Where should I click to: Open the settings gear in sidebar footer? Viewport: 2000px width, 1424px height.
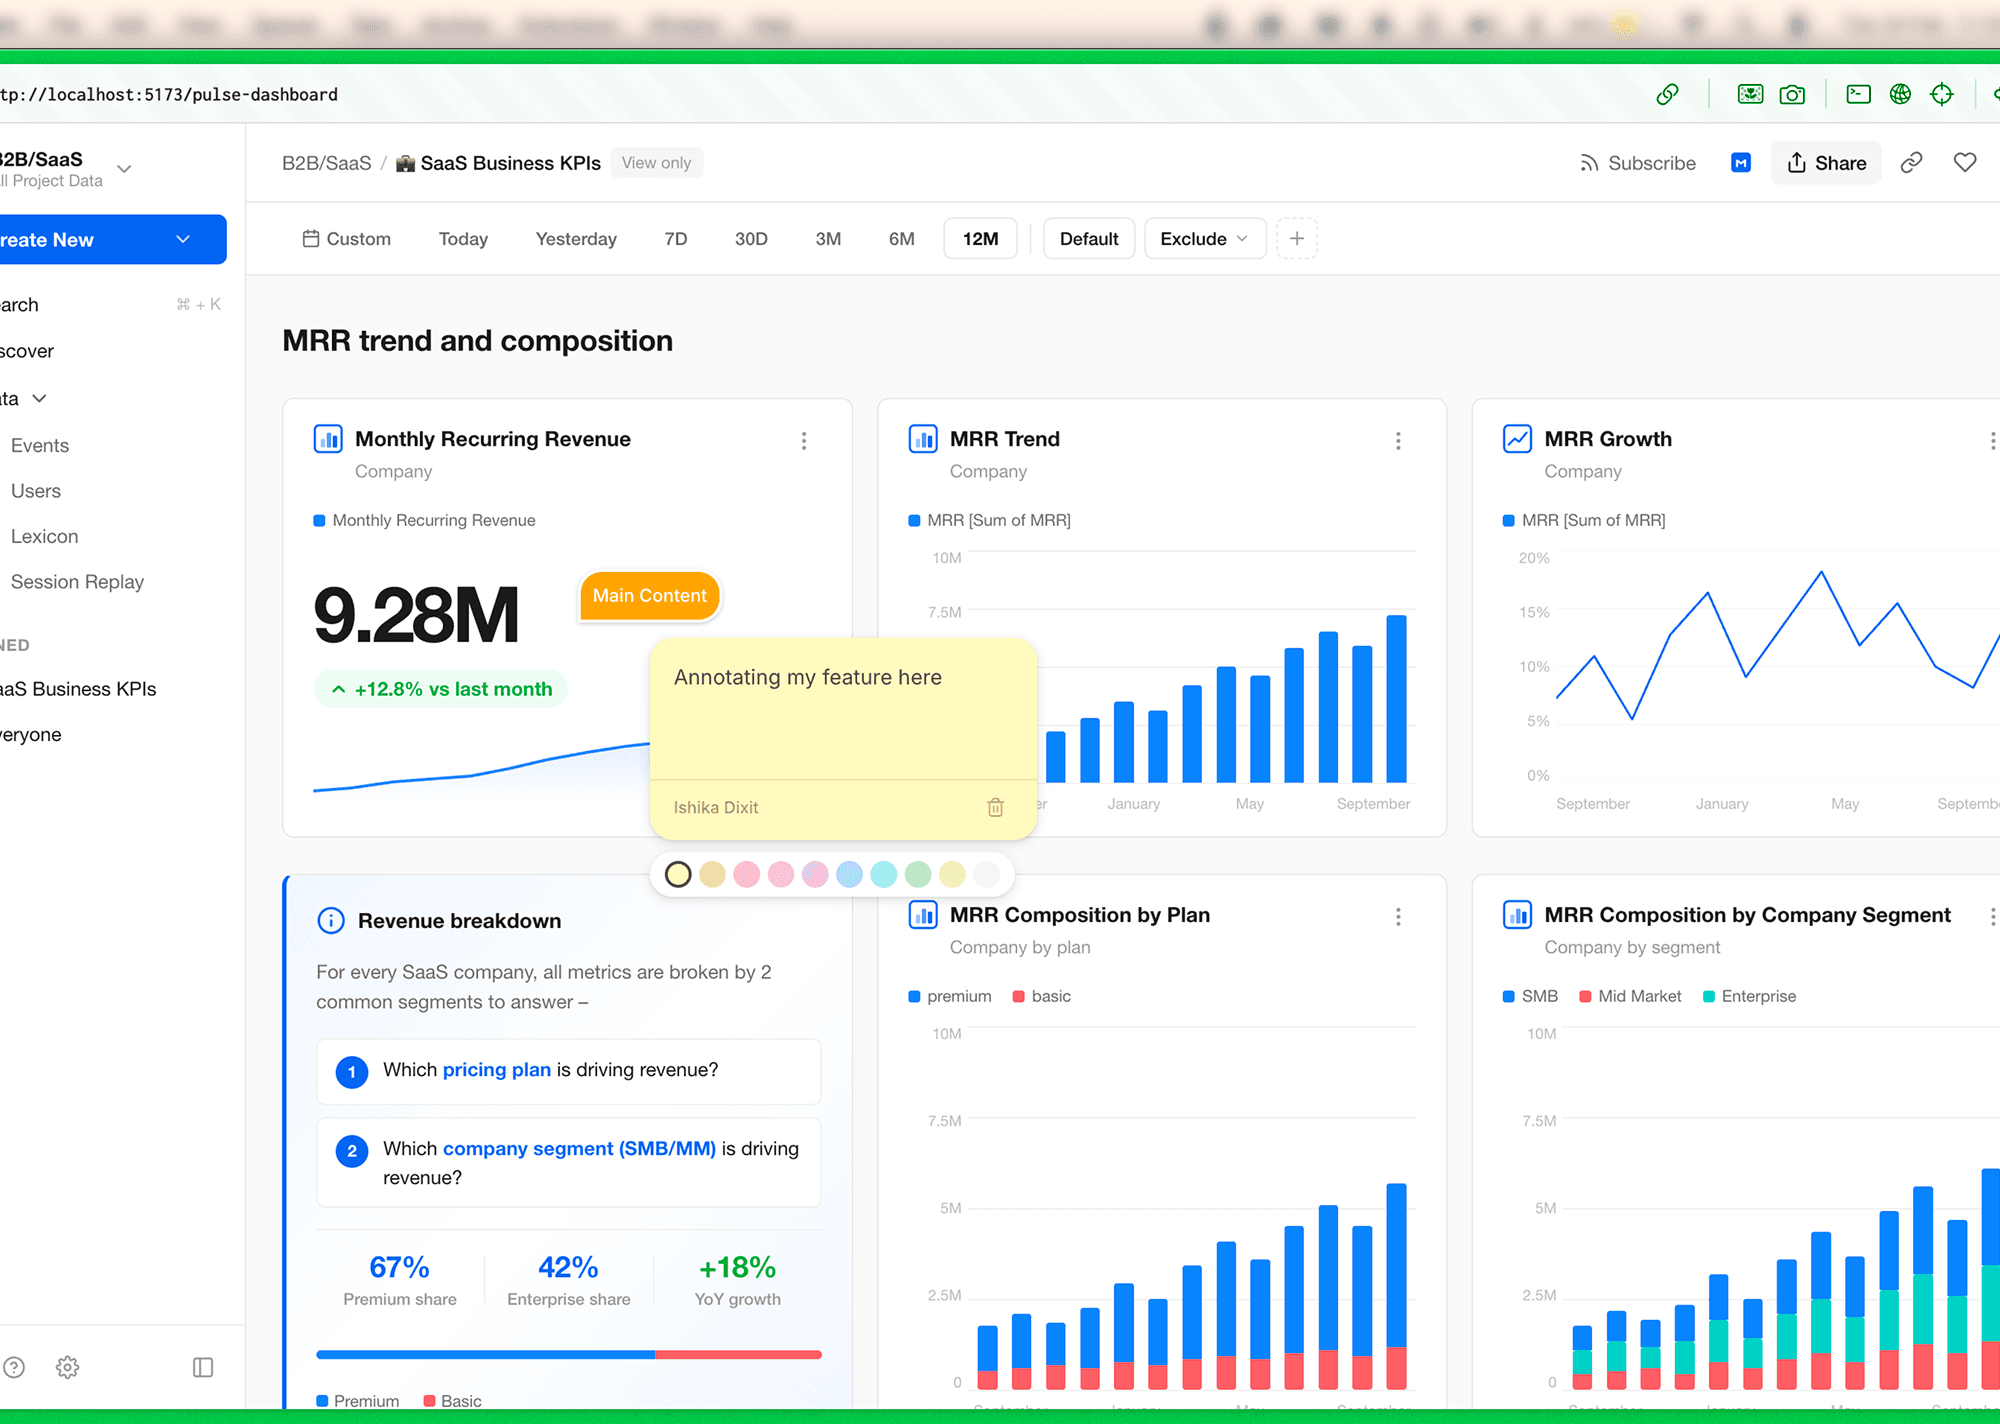pyautogui.click(x=67, y=1367)
